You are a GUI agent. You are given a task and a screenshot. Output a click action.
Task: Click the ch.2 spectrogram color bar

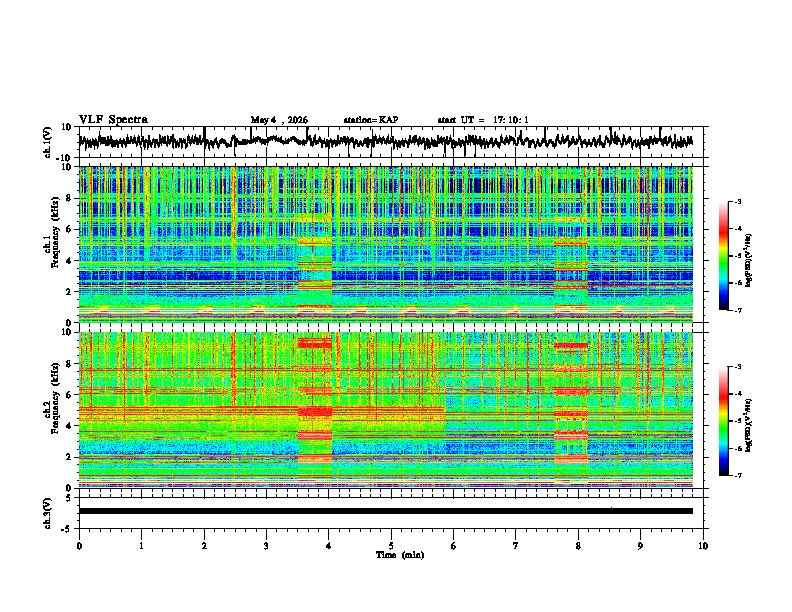click(723, 421)
